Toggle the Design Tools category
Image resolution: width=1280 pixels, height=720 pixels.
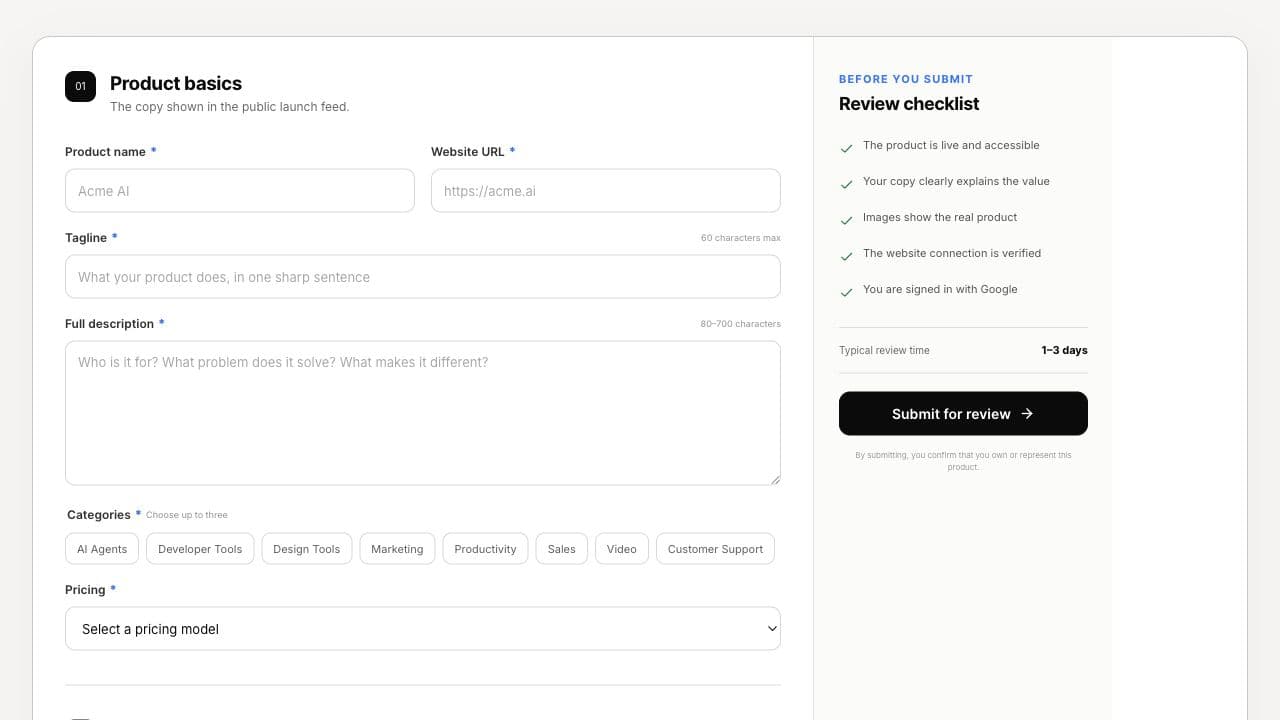pos(306,549)
